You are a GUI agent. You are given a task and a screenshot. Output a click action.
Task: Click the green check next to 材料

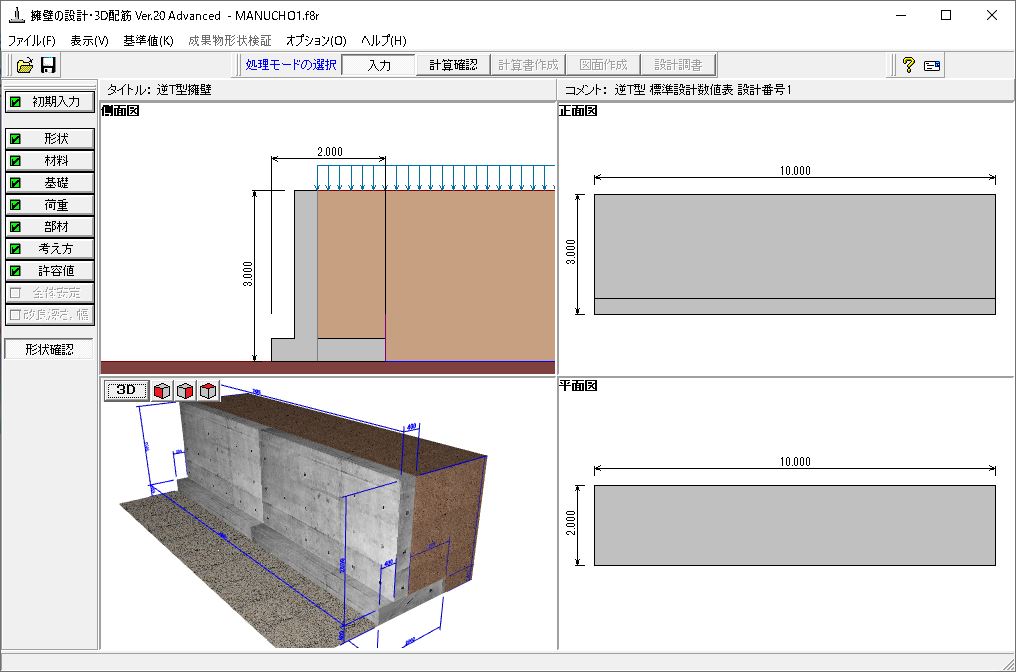point(15,161)
